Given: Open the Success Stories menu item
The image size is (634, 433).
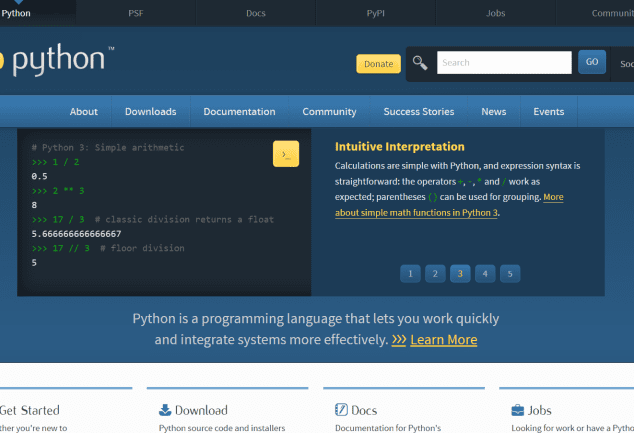Looking at the screenshot, I should (418, 112).
